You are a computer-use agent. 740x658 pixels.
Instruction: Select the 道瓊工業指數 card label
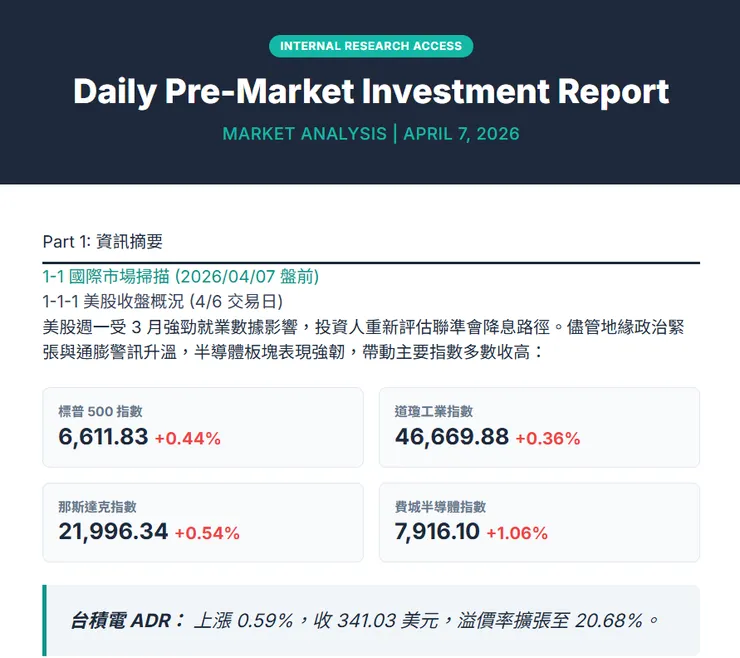[434, 411]
